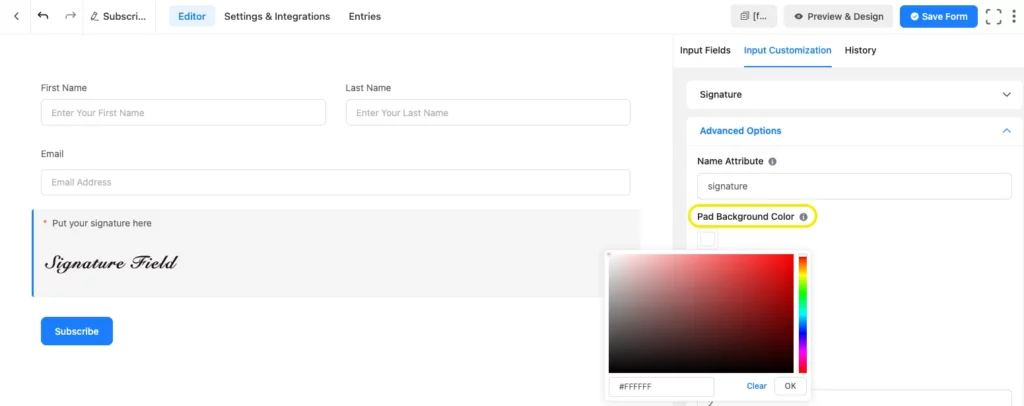Click the Last Name input field

488,112
